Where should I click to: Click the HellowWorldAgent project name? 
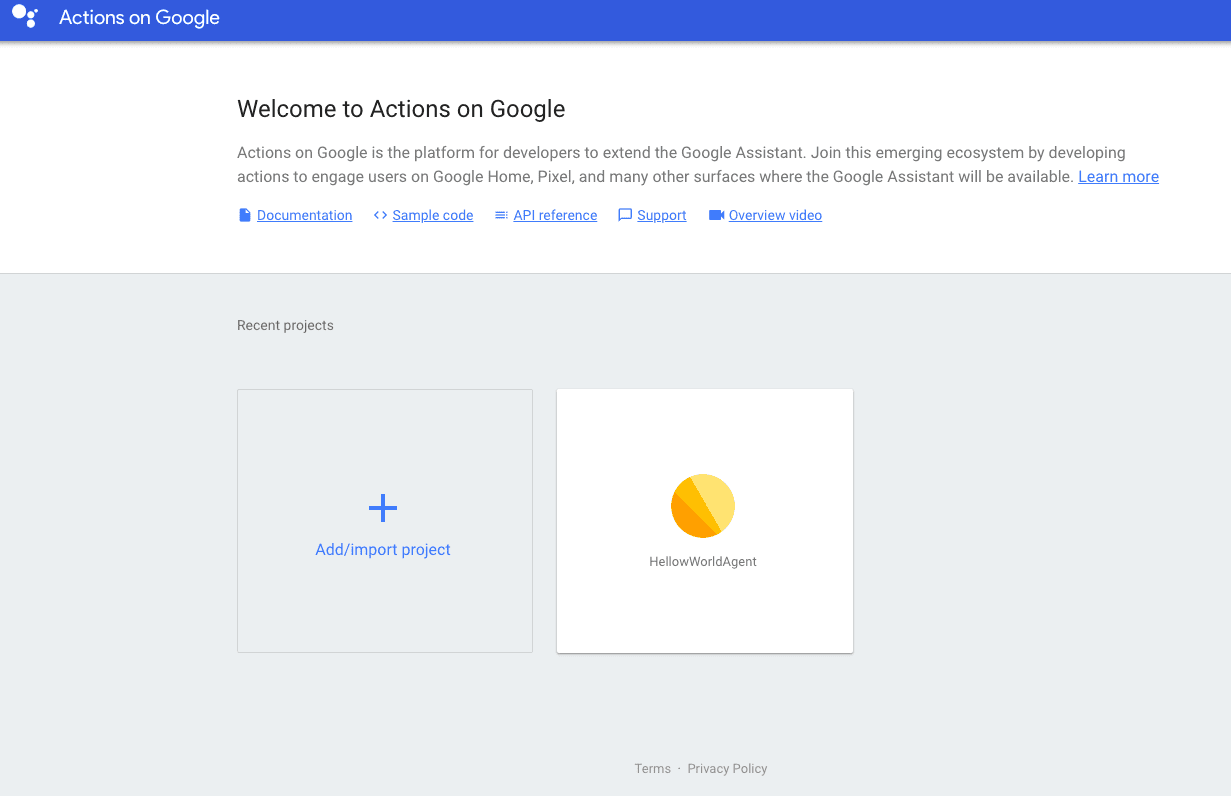703,562
